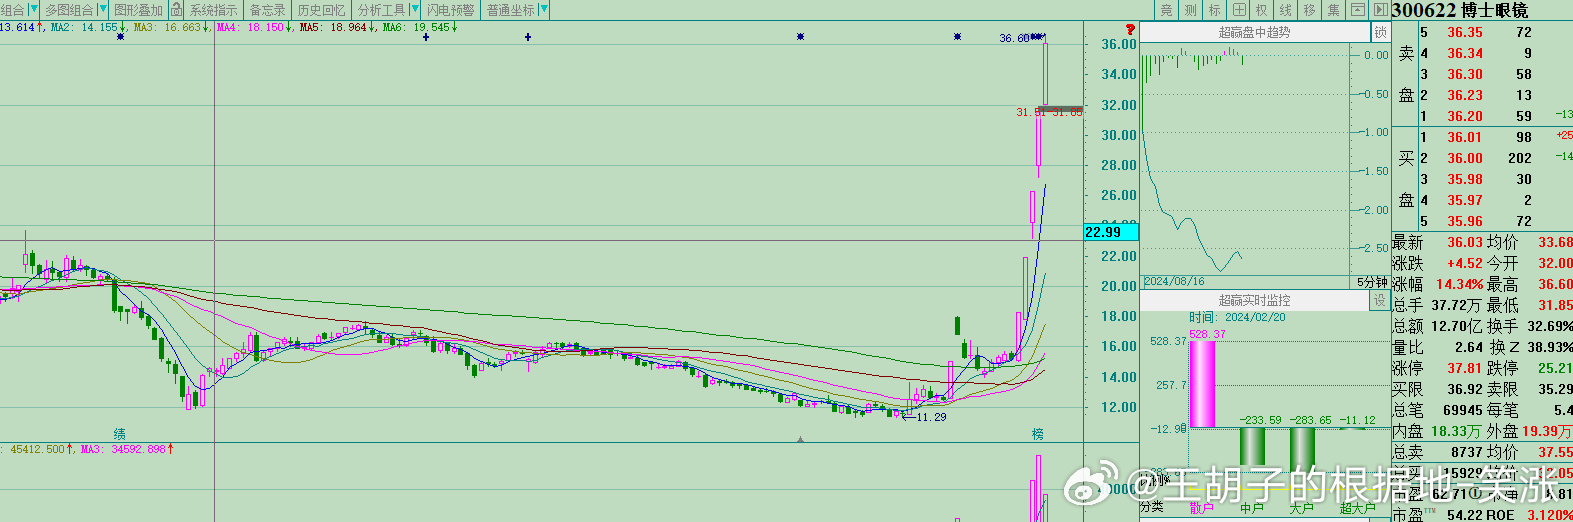The height and width of the screenshot is (522, 1573).
Task: Click the 11.29 low price marker on chart
Action: click(931, 417)
